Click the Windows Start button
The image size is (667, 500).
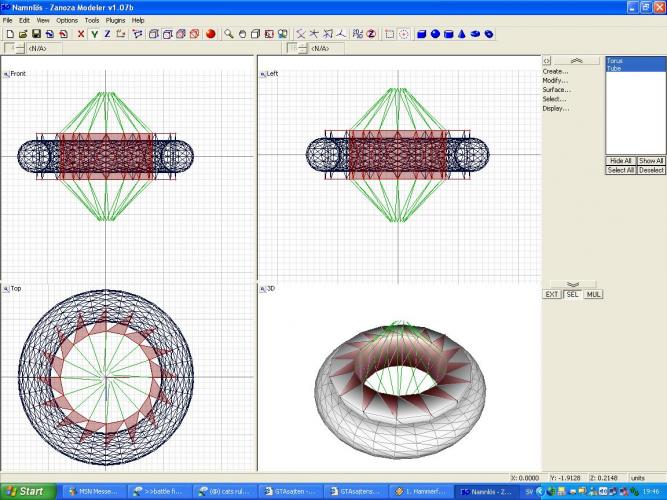[26, 491]
